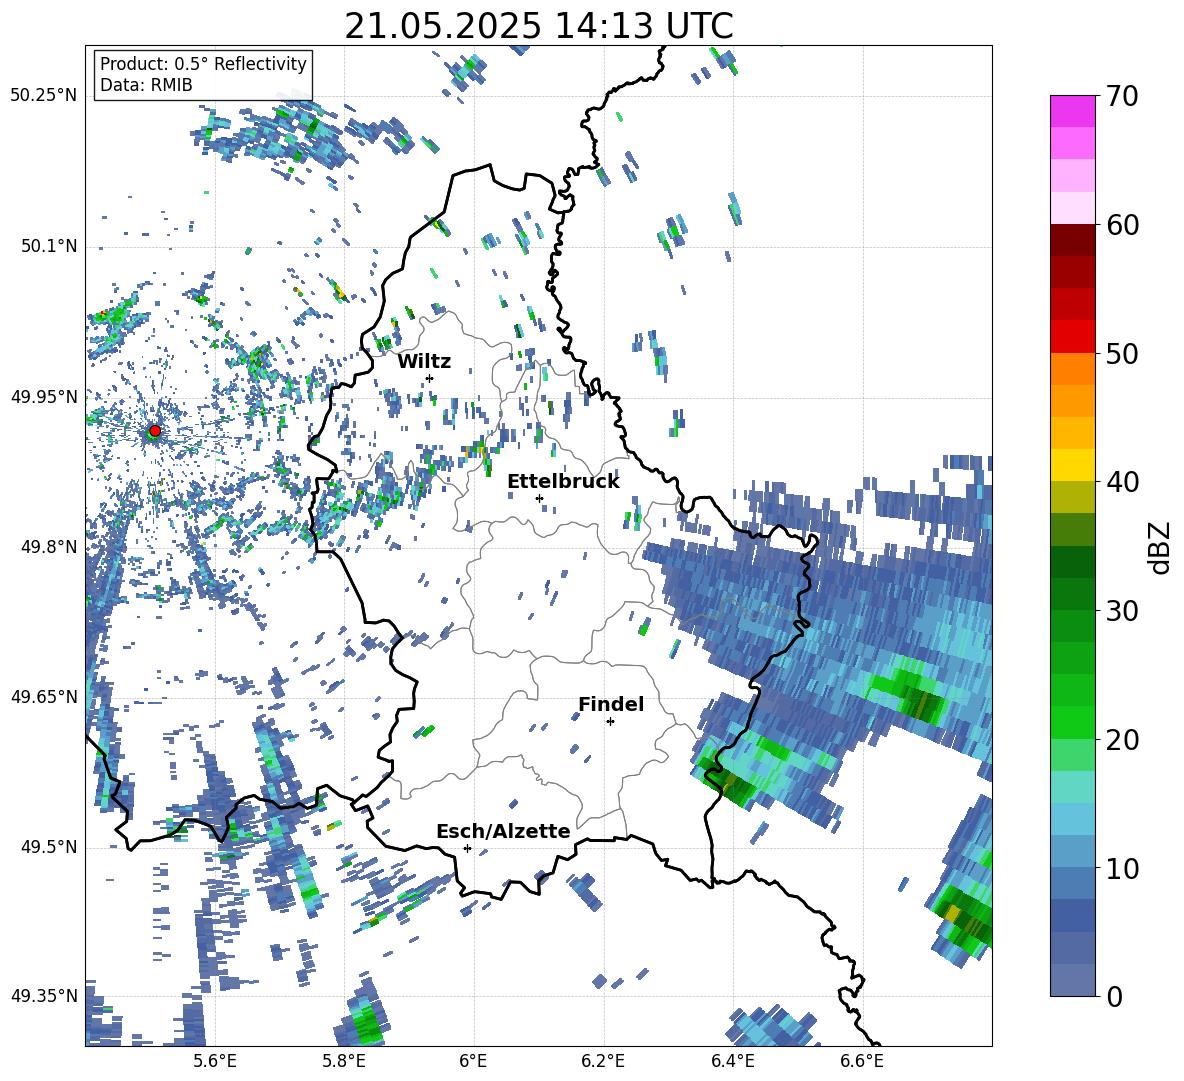Click the 49.8°N latitude label
The width and height of the screenshot is (1184, 1081).
[x=48, y=547]
